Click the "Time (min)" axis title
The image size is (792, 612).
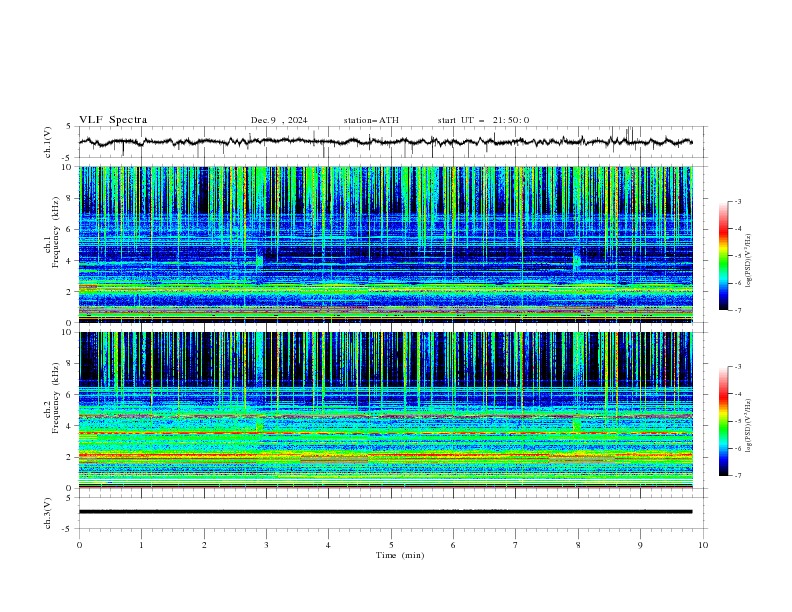[400, 555]
